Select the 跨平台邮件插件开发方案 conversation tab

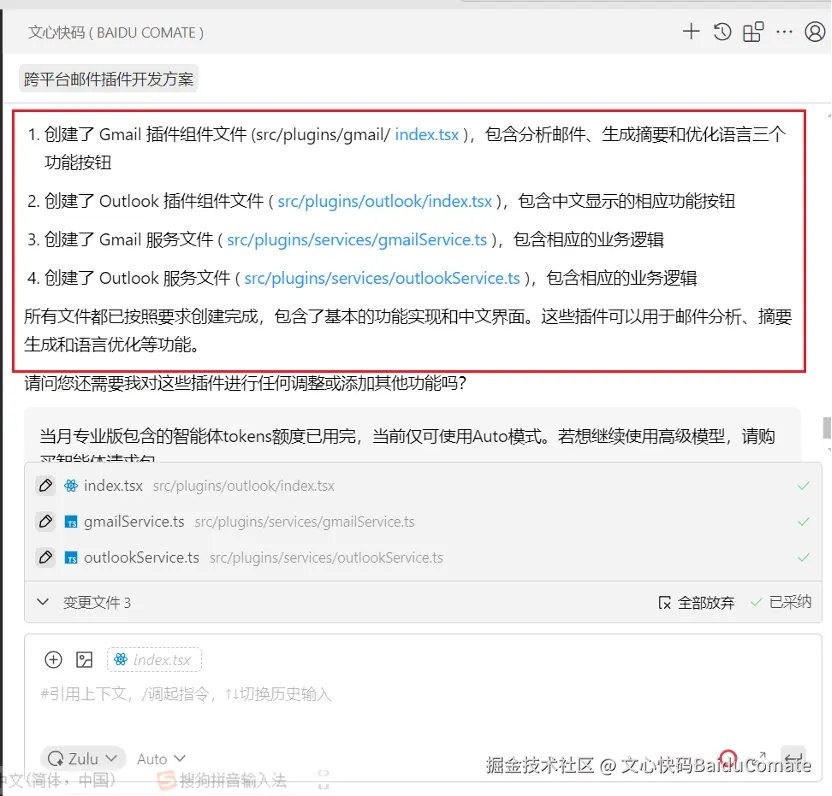(x=109, y=79)
